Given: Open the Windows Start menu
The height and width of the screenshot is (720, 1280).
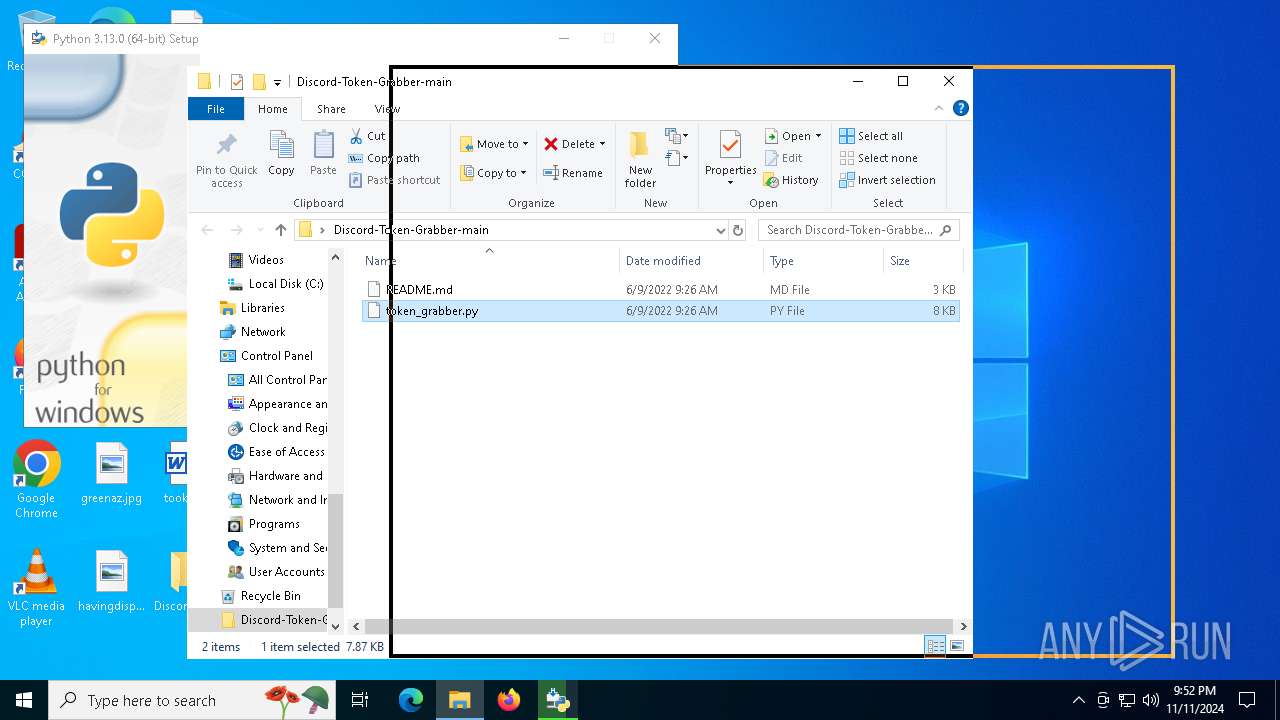Looking at the screenshot, I should (x=24, y=700).
